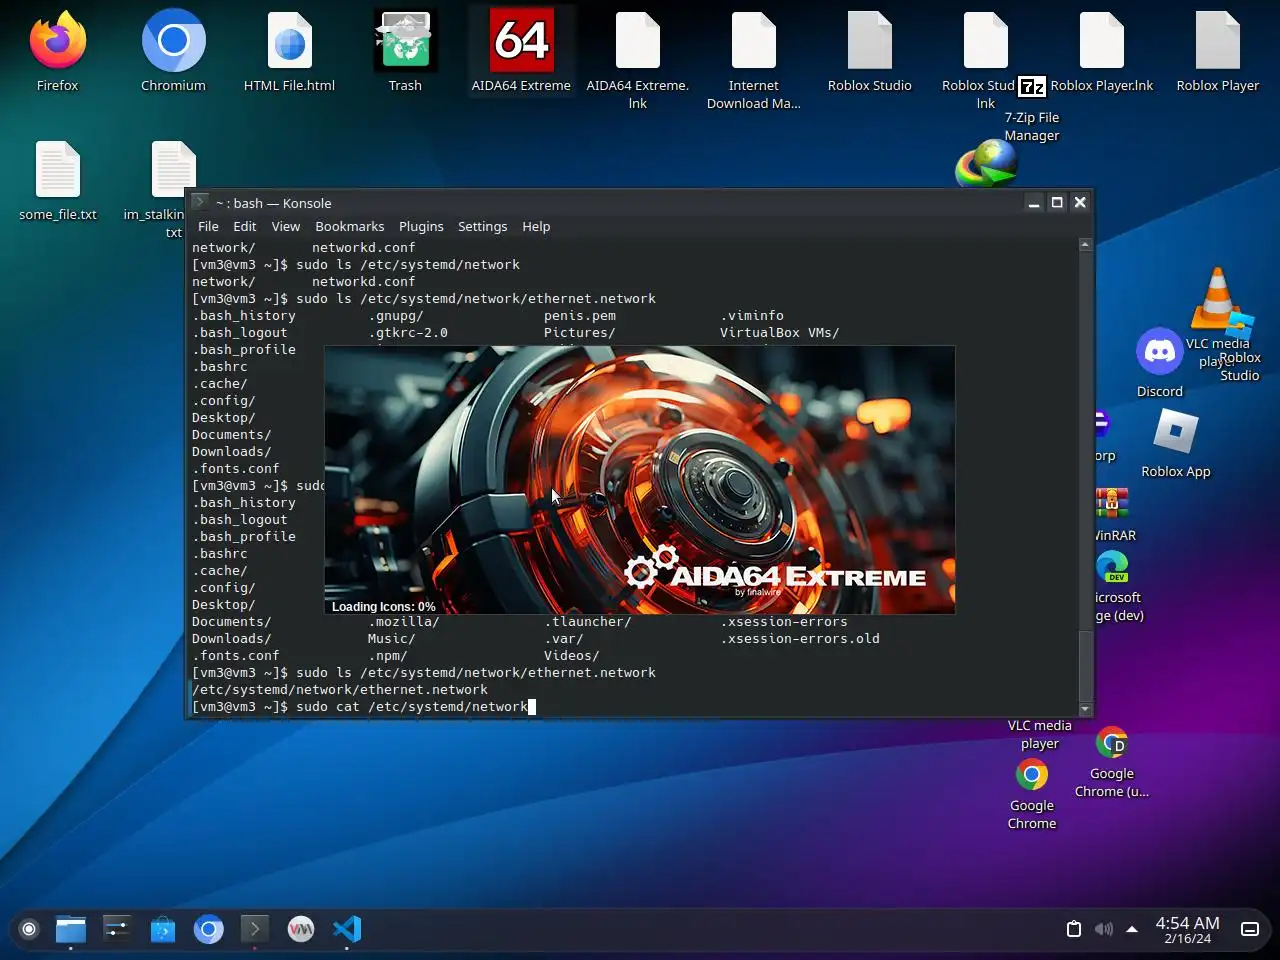
Task: Open the application launcher in taskbar
Action: (x=29, y=929)
